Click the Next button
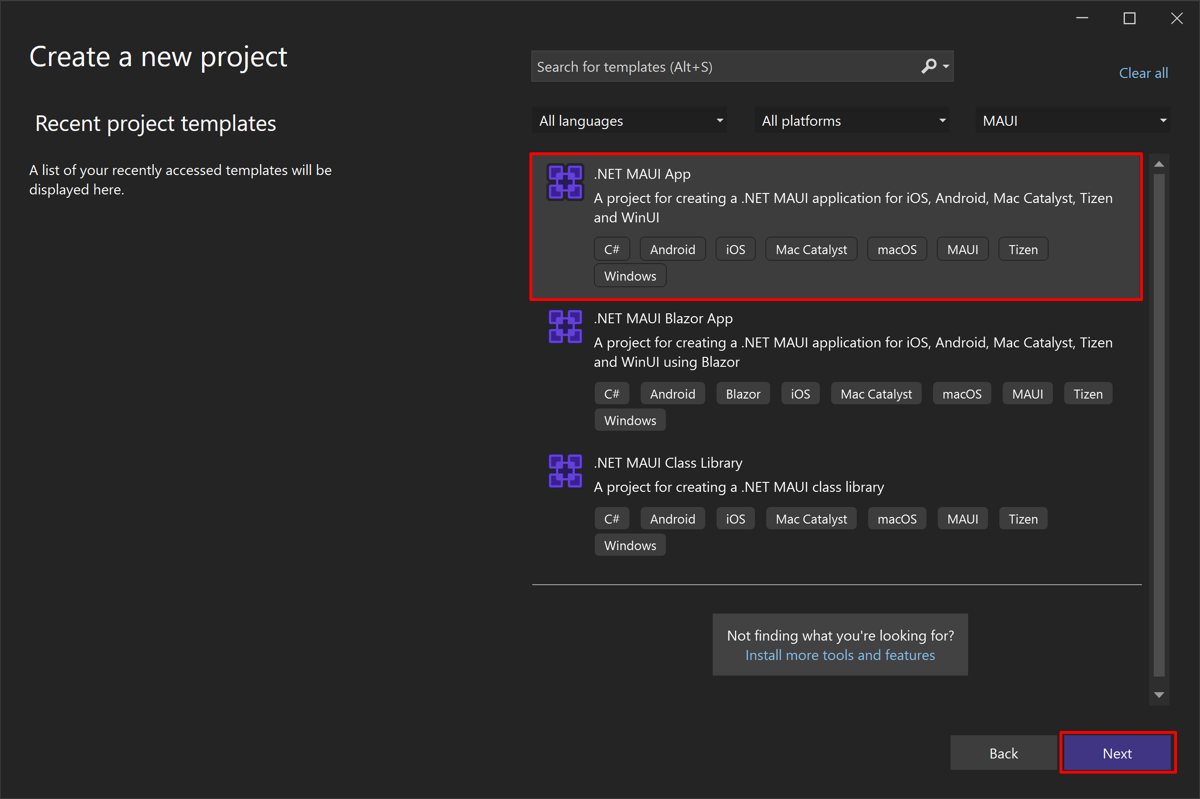This screenshot has width=1200, height=799. [x=1117, y=753]
